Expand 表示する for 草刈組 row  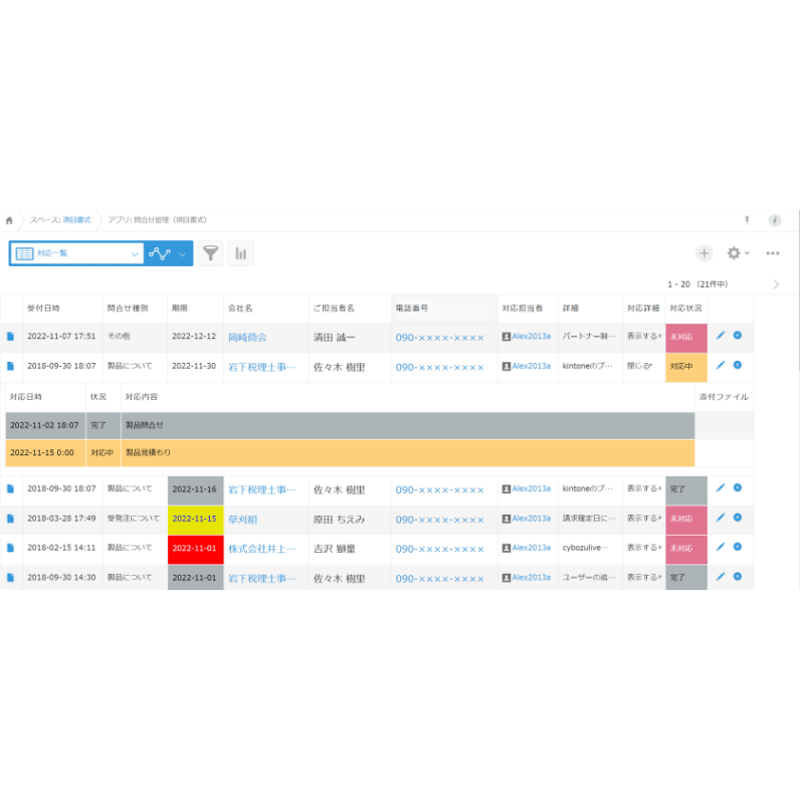[644, 518]
